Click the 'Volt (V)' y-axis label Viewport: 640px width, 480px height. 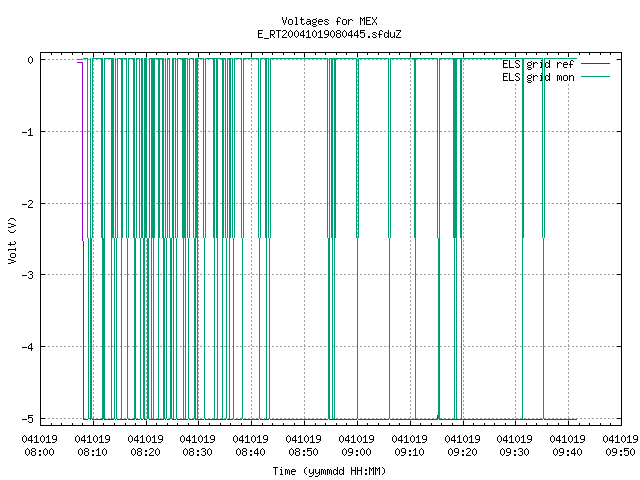click(x=12, y=240)
